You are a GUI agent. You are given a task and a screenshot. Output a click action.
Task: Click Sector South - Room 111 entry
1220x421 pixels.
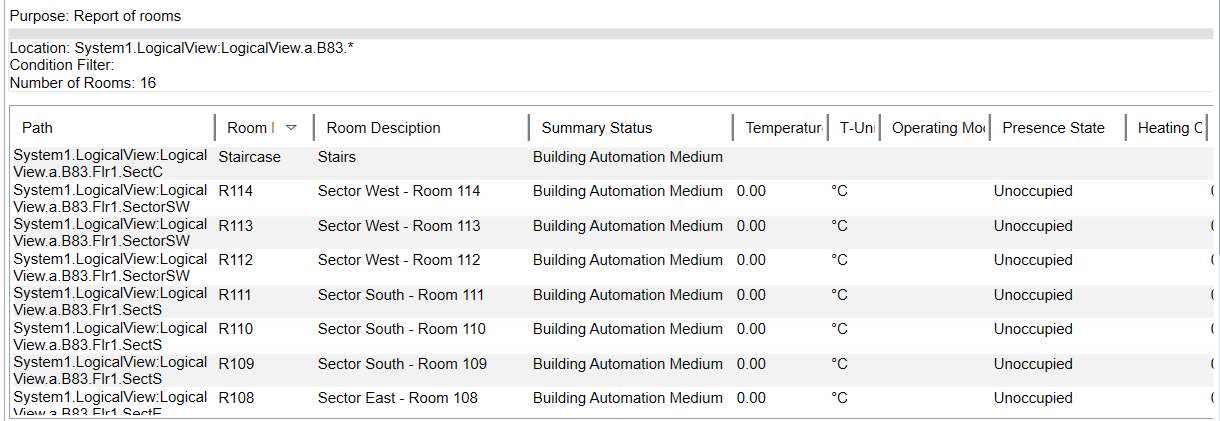point(400,295)
